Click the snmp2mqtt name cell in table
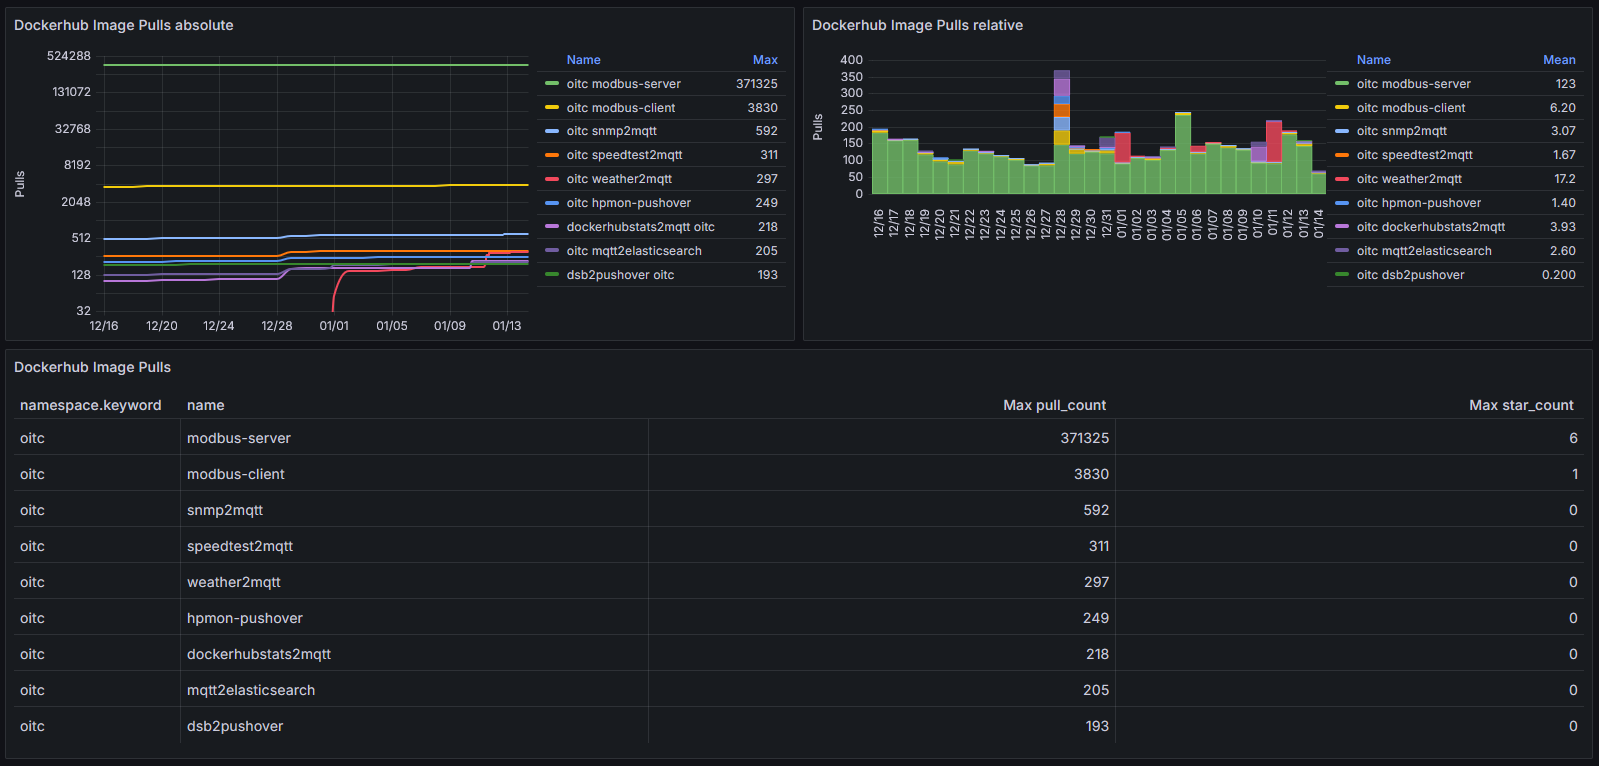The width and height of the screenshot is (1599, 766). [414, 510]
